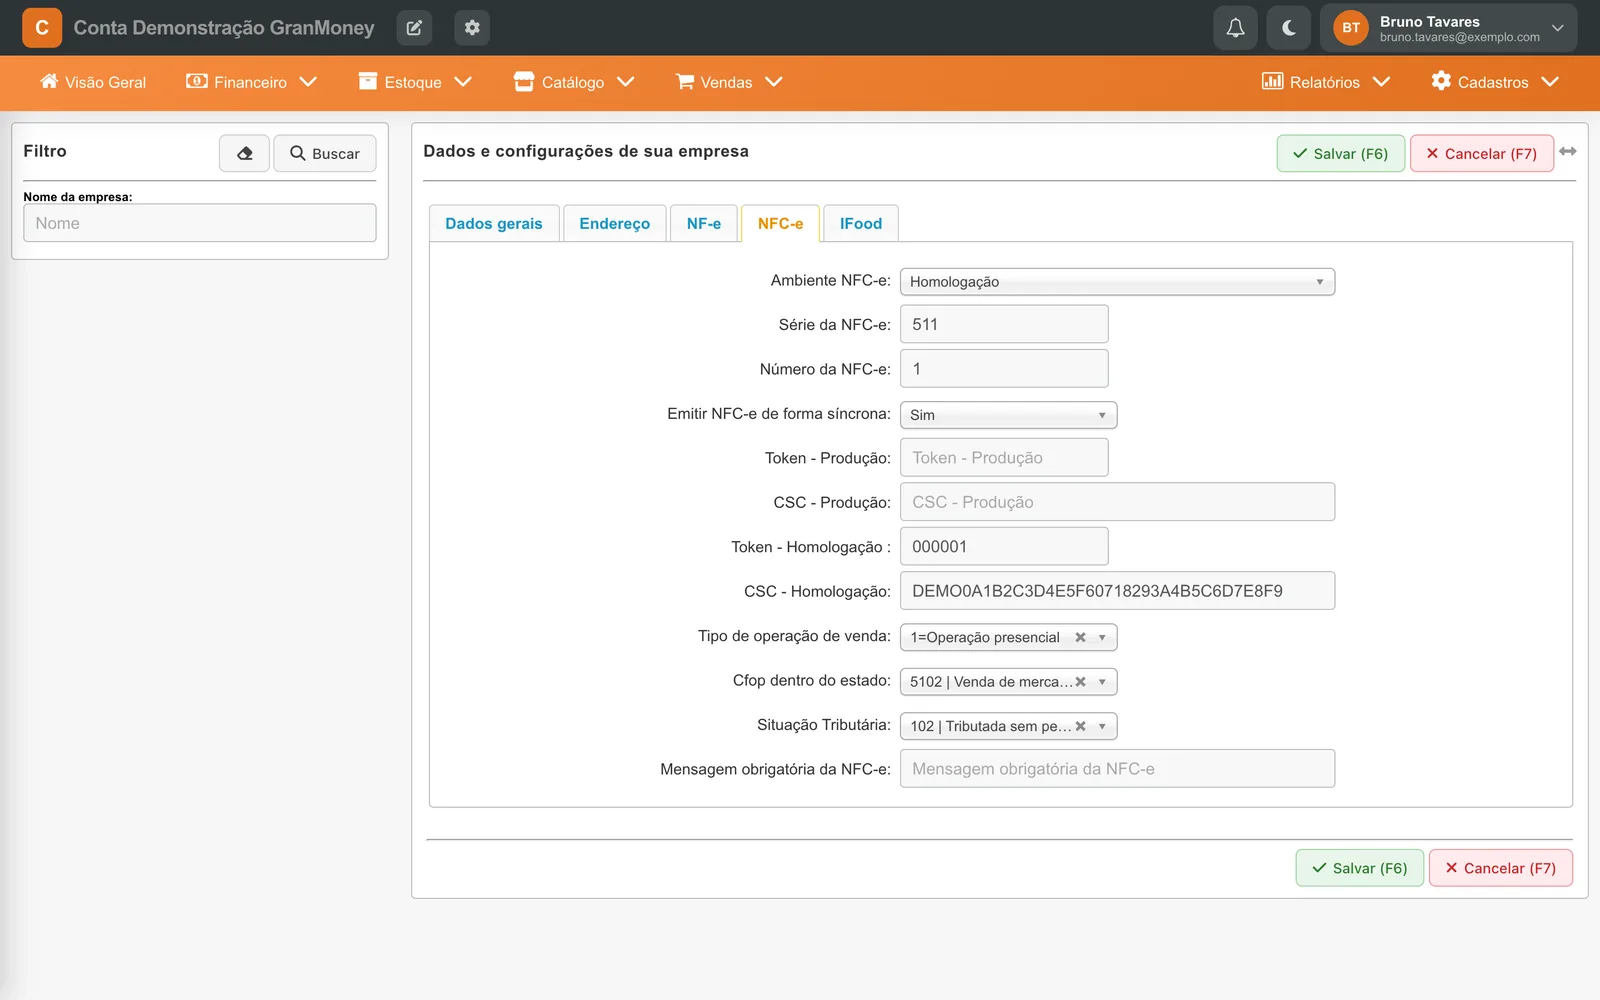Focus the Nome da empresa field
The image size is (1600, 1000).
pos(200,223)
